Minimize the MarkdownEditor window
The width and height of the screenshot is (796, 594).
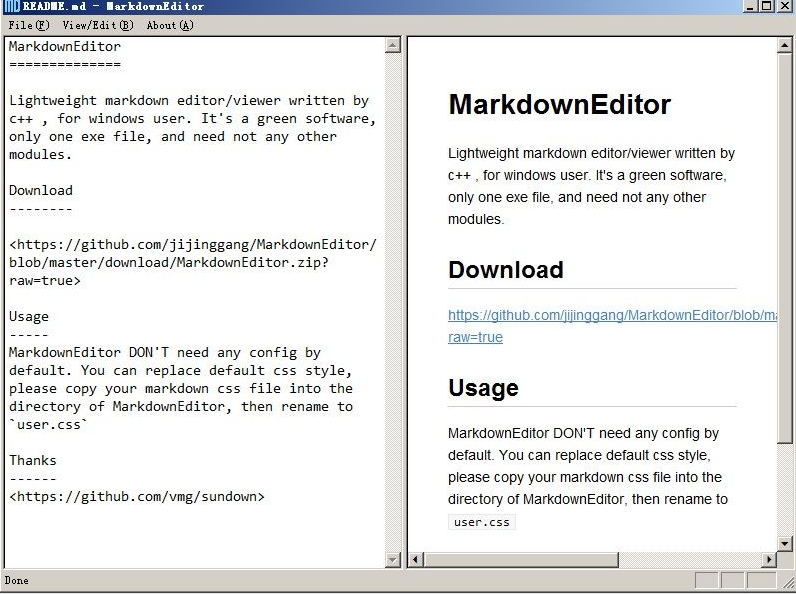pos(751,6)
